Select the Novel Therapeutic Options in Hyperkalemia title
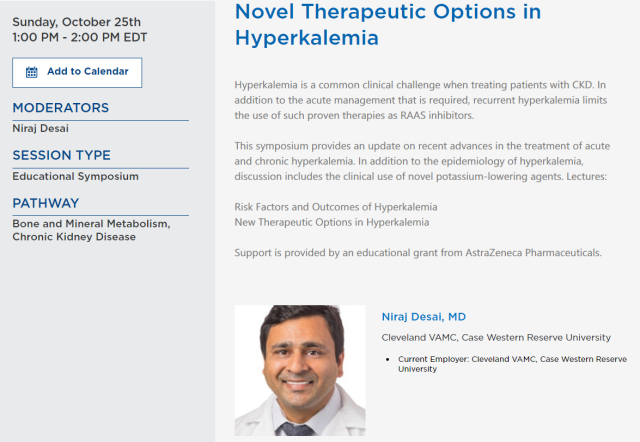The image size is (640, 442). tap(388, 24)
